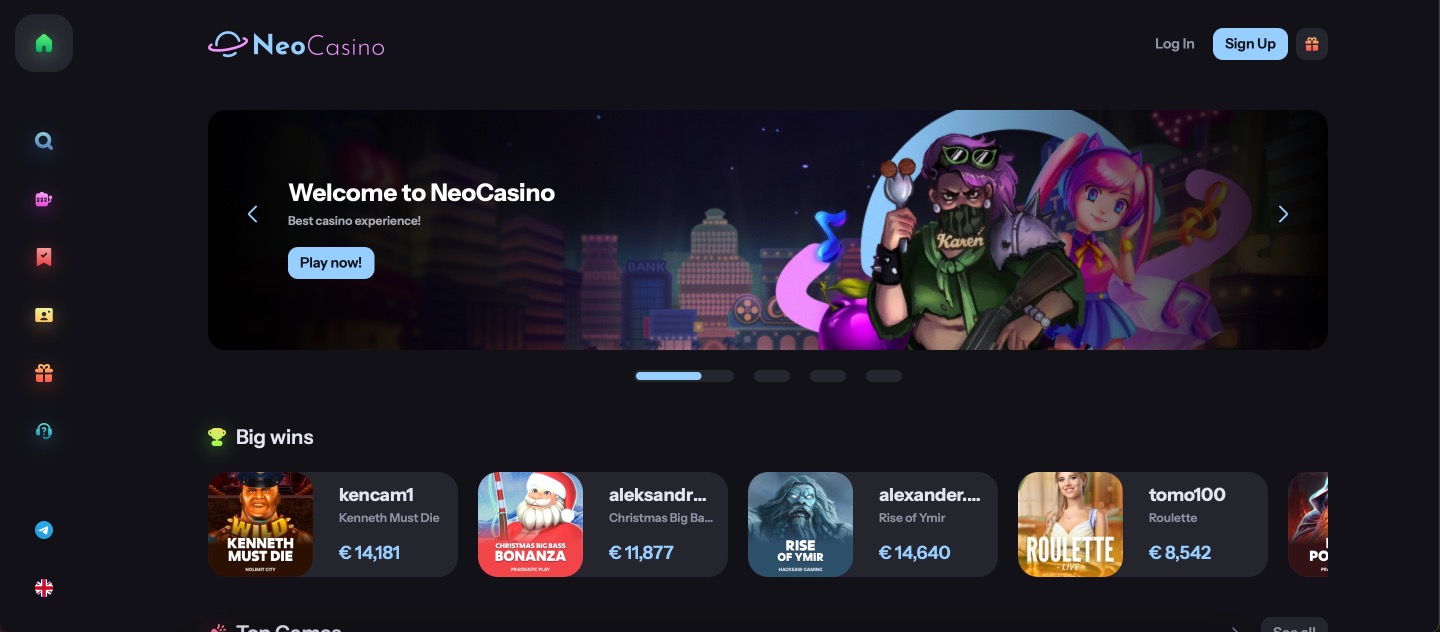Open the pink slot machine icon
This screenshot has width=1440, height=632.
[x=44, y=199]
